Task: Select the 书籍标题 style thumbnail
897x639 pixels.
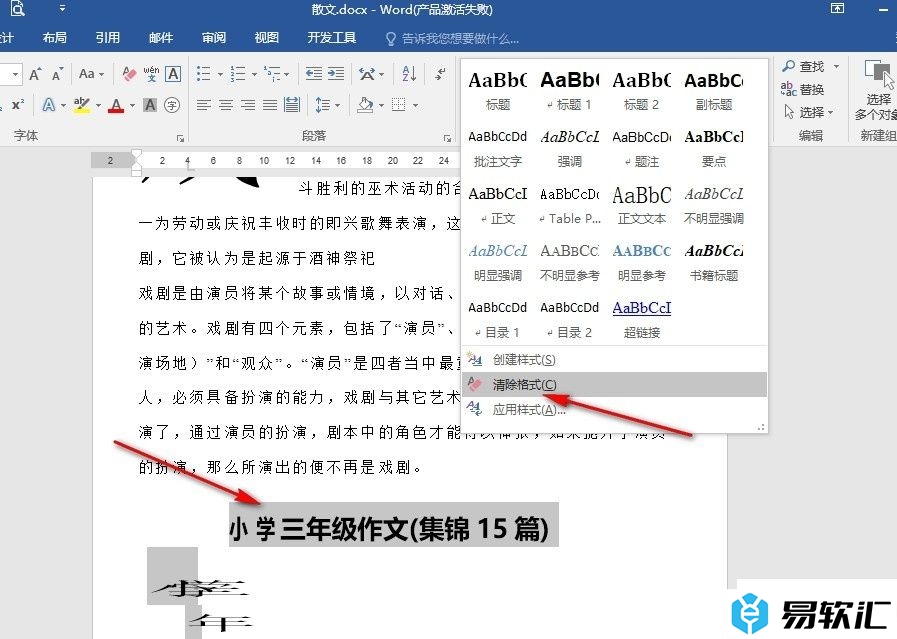Action: coord(714,261)
